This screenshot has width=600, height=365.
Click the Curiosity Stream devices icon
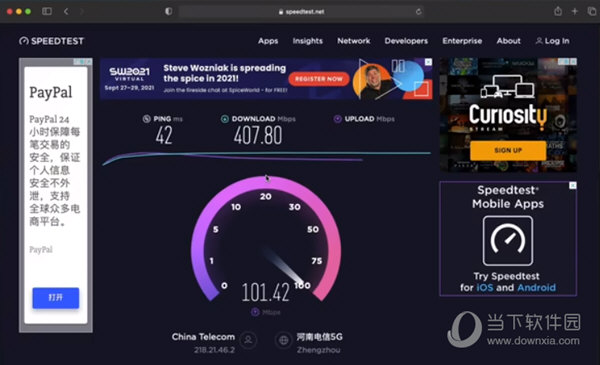[x=508, y=86]
